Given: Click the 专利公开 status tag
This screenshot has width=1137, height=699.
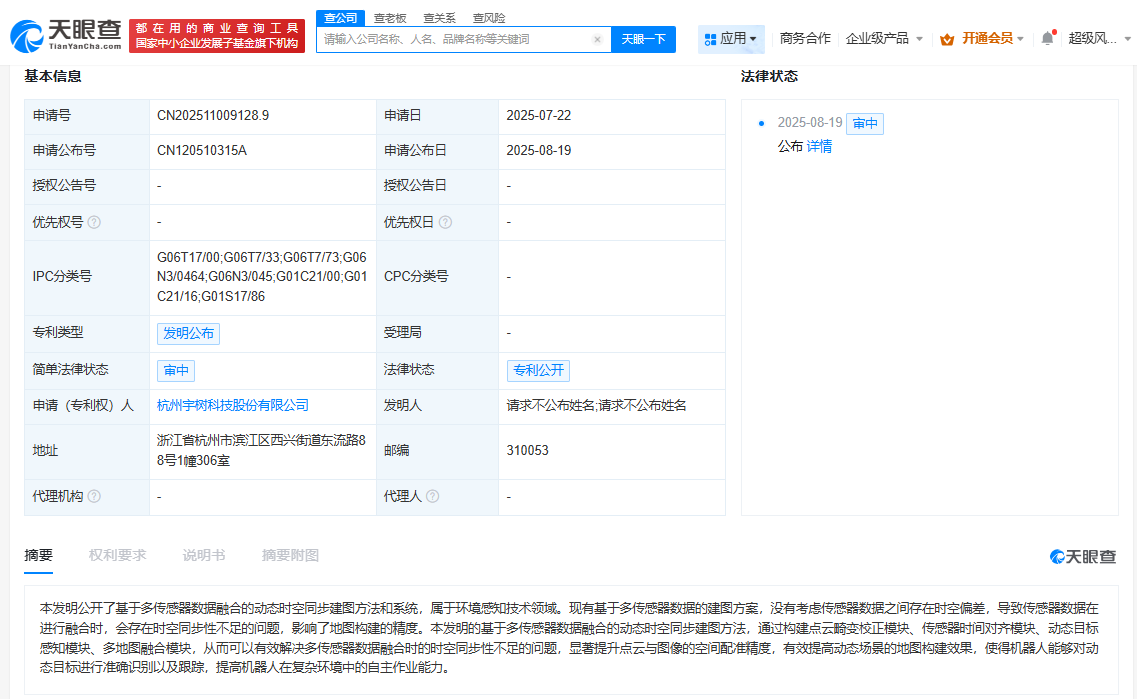Looking at the screenshot, I should pyautogui.click(x=536, y=370).
